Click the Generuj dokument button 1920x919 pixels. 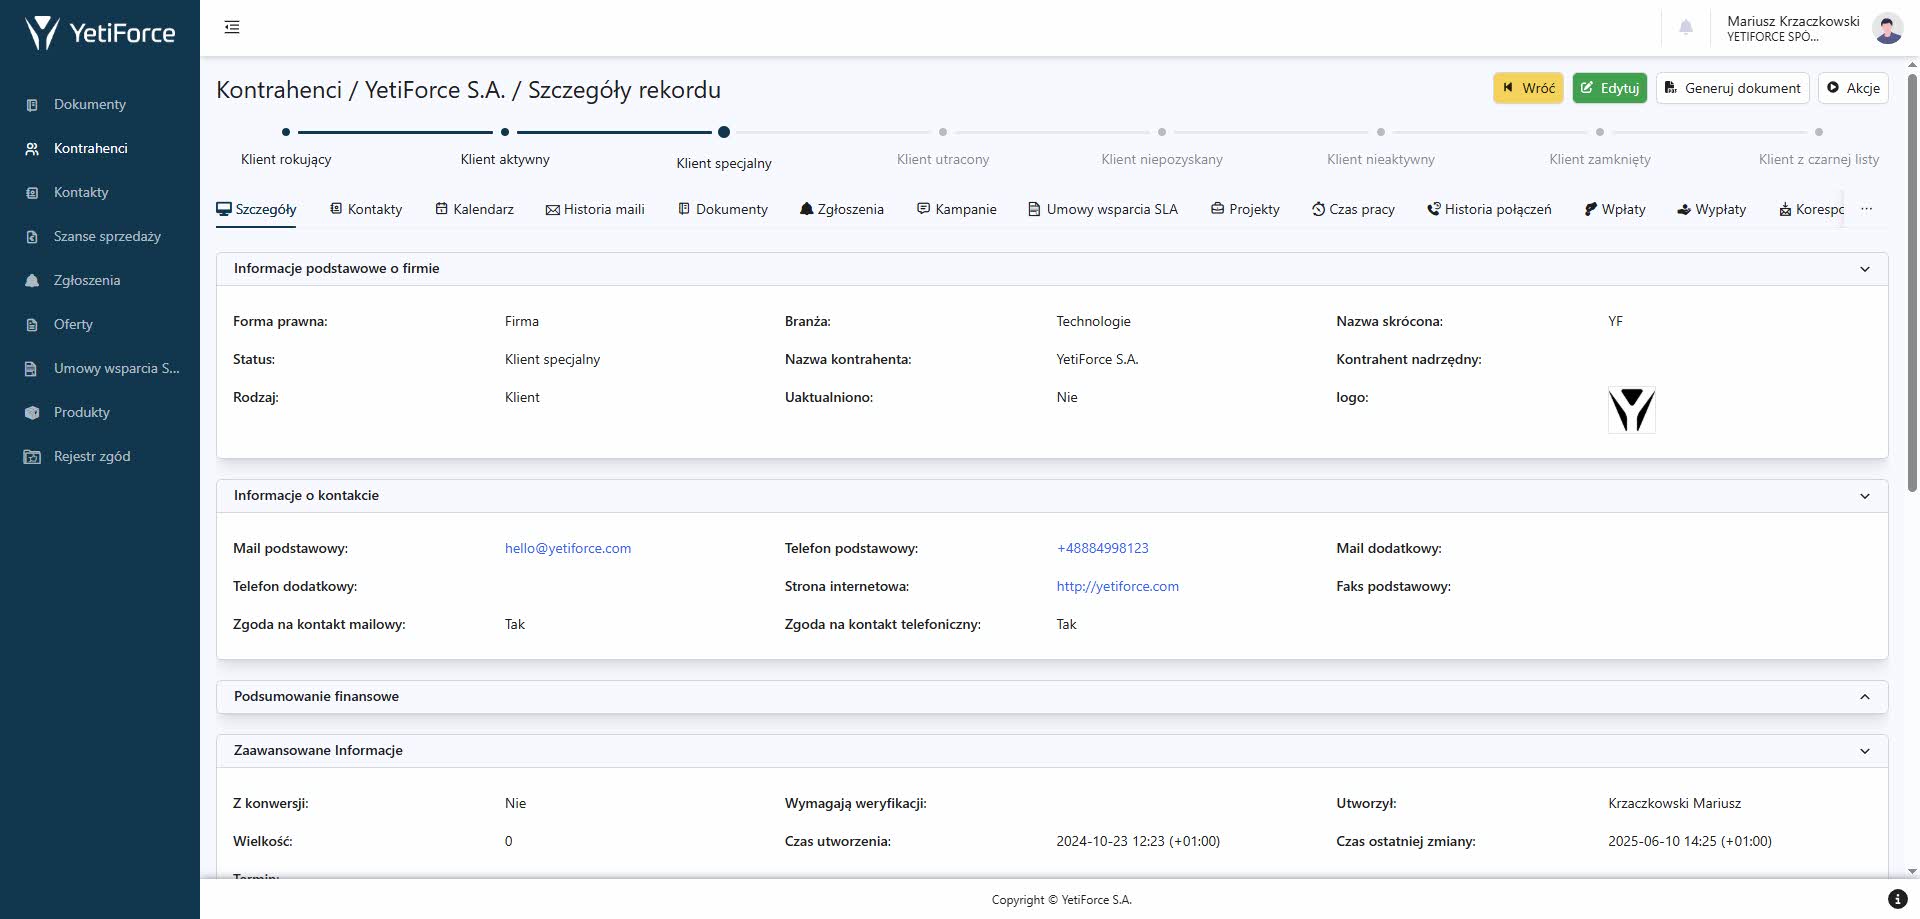pos(1732,88)
